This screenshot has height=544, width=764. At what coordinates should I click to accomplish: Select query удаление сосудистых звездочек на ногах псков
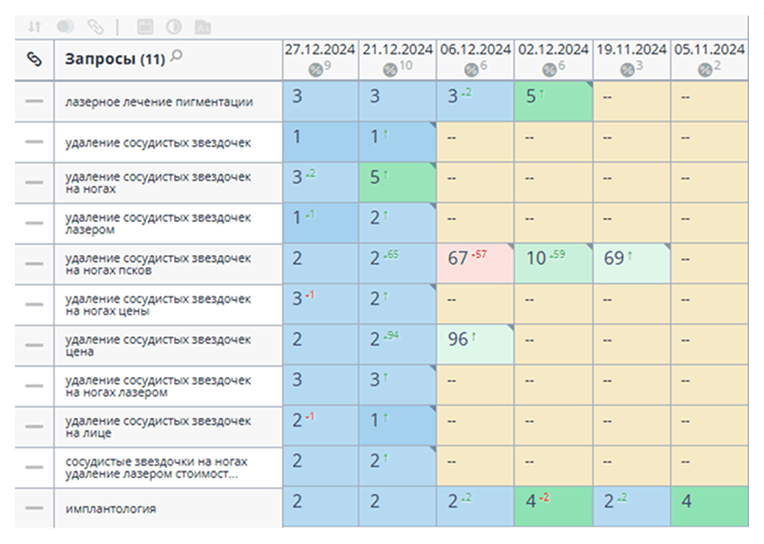pyautogui.click(x=158, y=264)
